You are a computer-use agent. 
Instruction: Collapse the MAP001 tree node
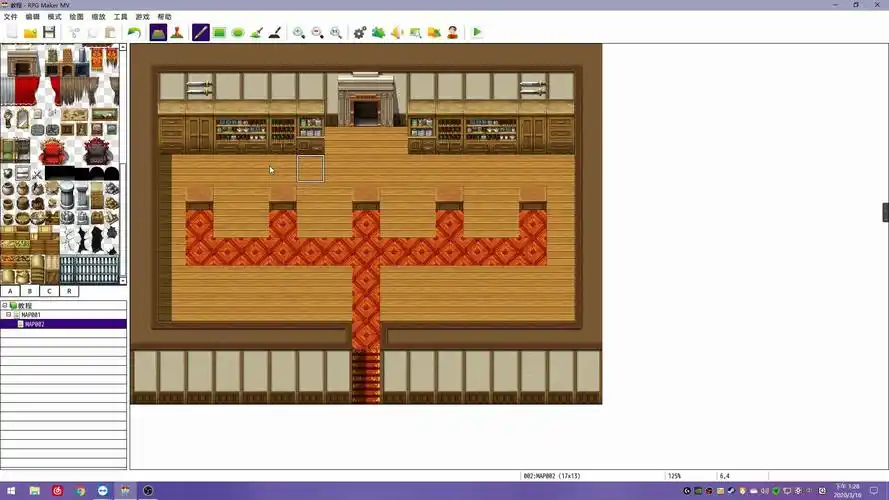point(9,315)
